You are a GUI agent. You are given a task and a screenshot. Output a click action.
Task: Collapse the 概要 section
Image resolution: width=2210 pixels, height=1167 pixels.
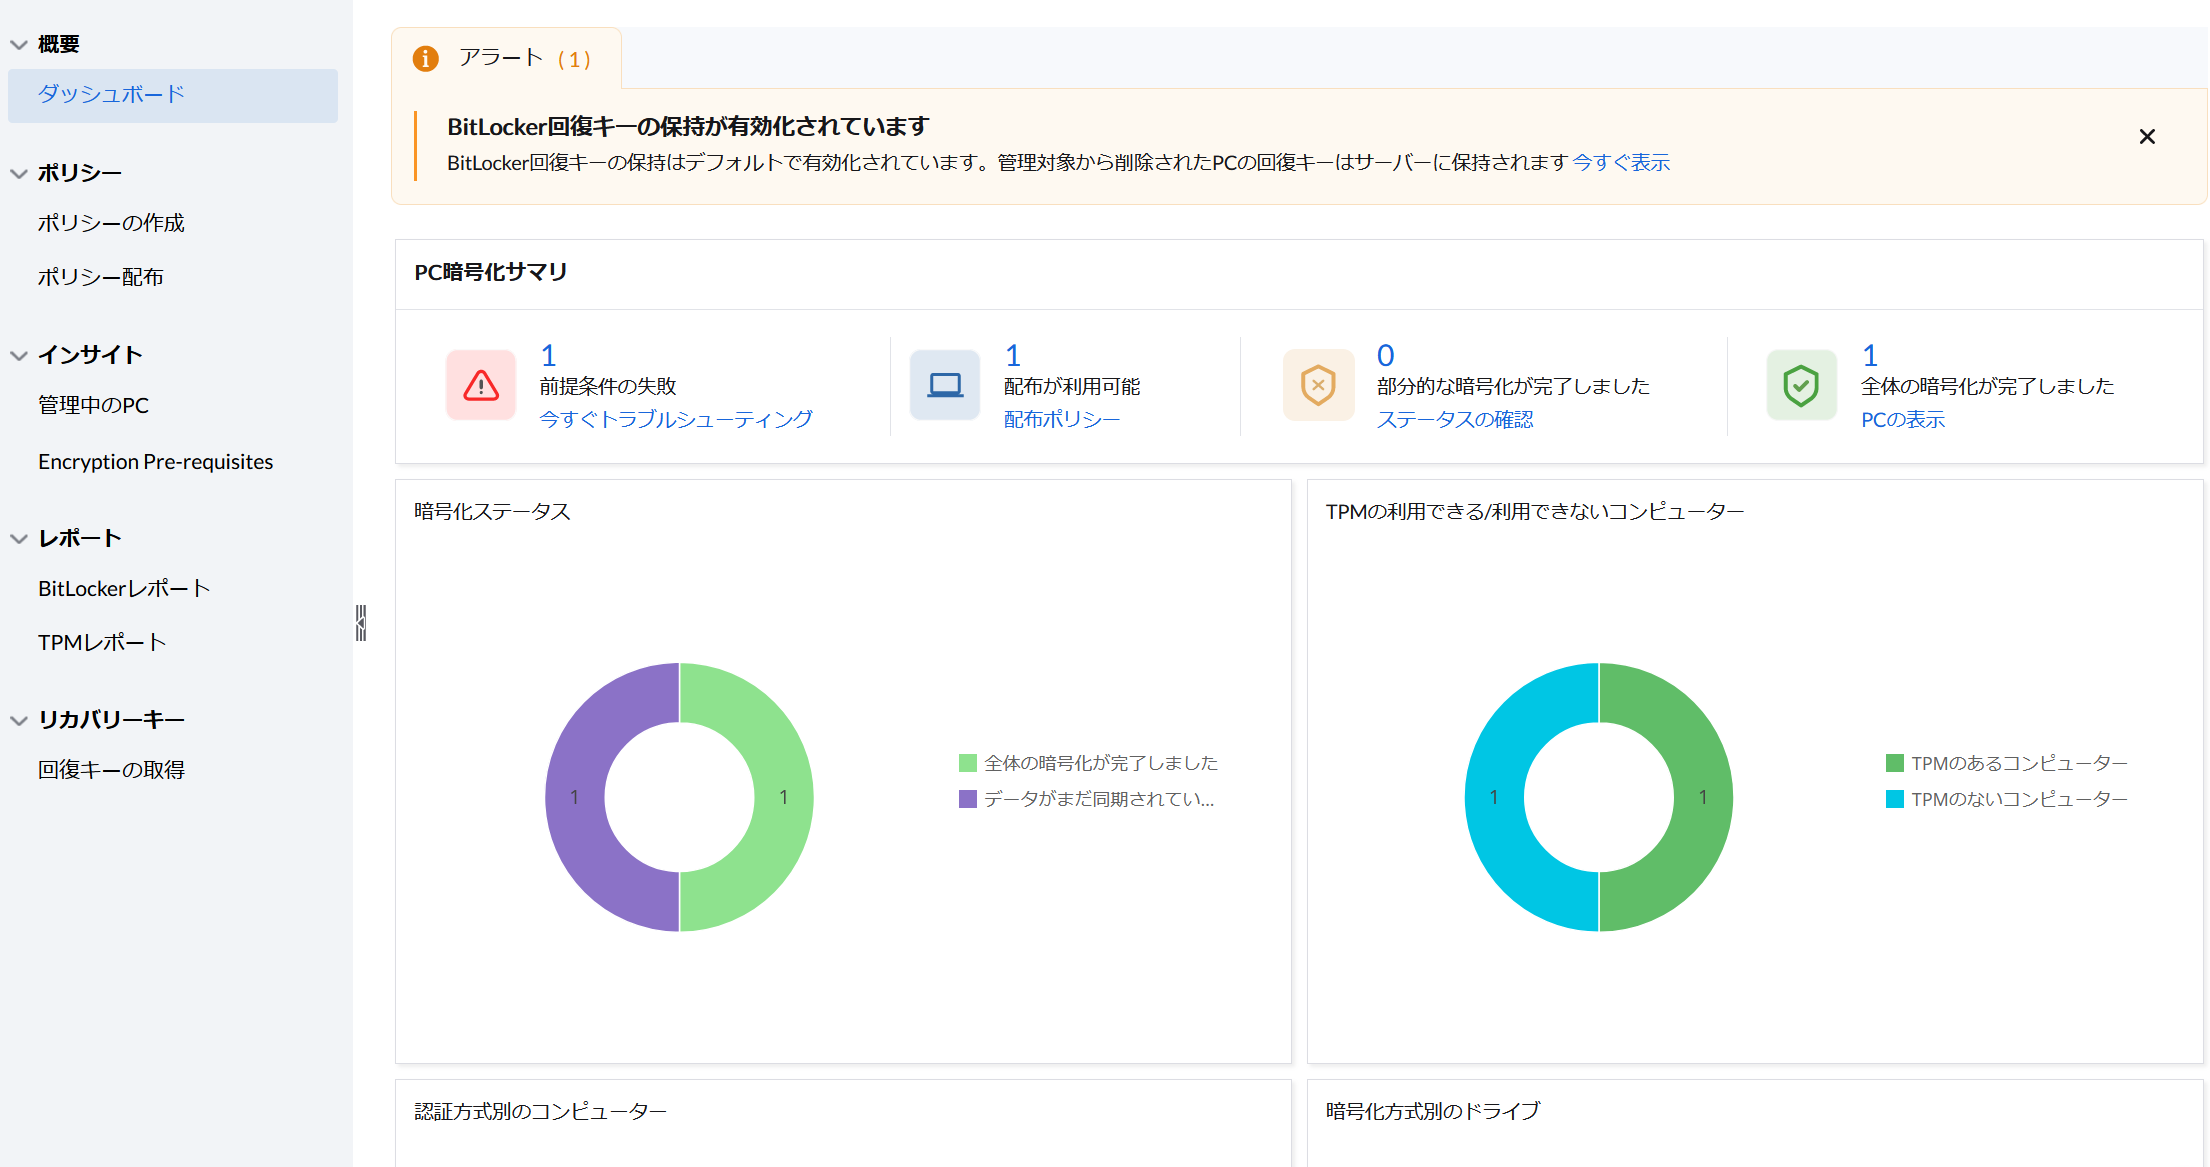pyautogui.click(x=19, y=44)
